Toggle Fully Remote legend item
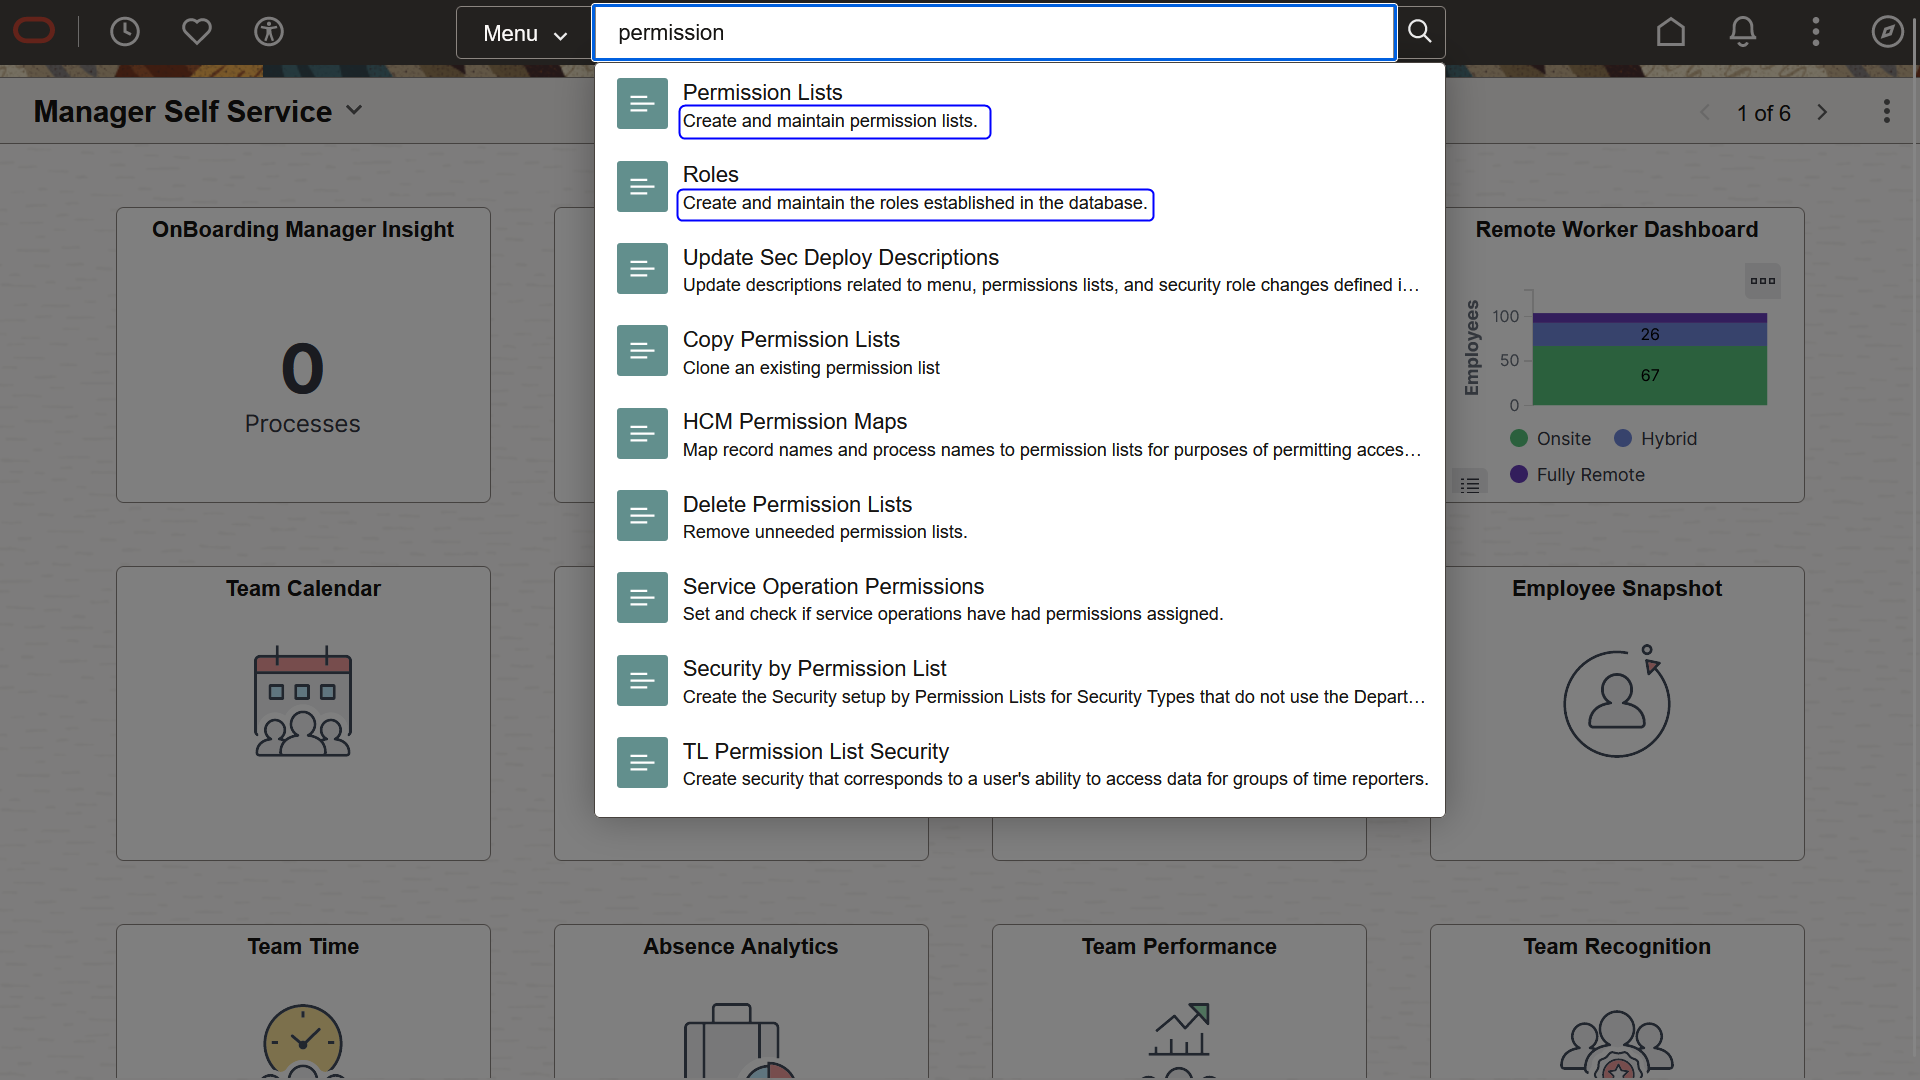The height and width of the screenshot is (1080, 1920). (x=1578, y=475)
